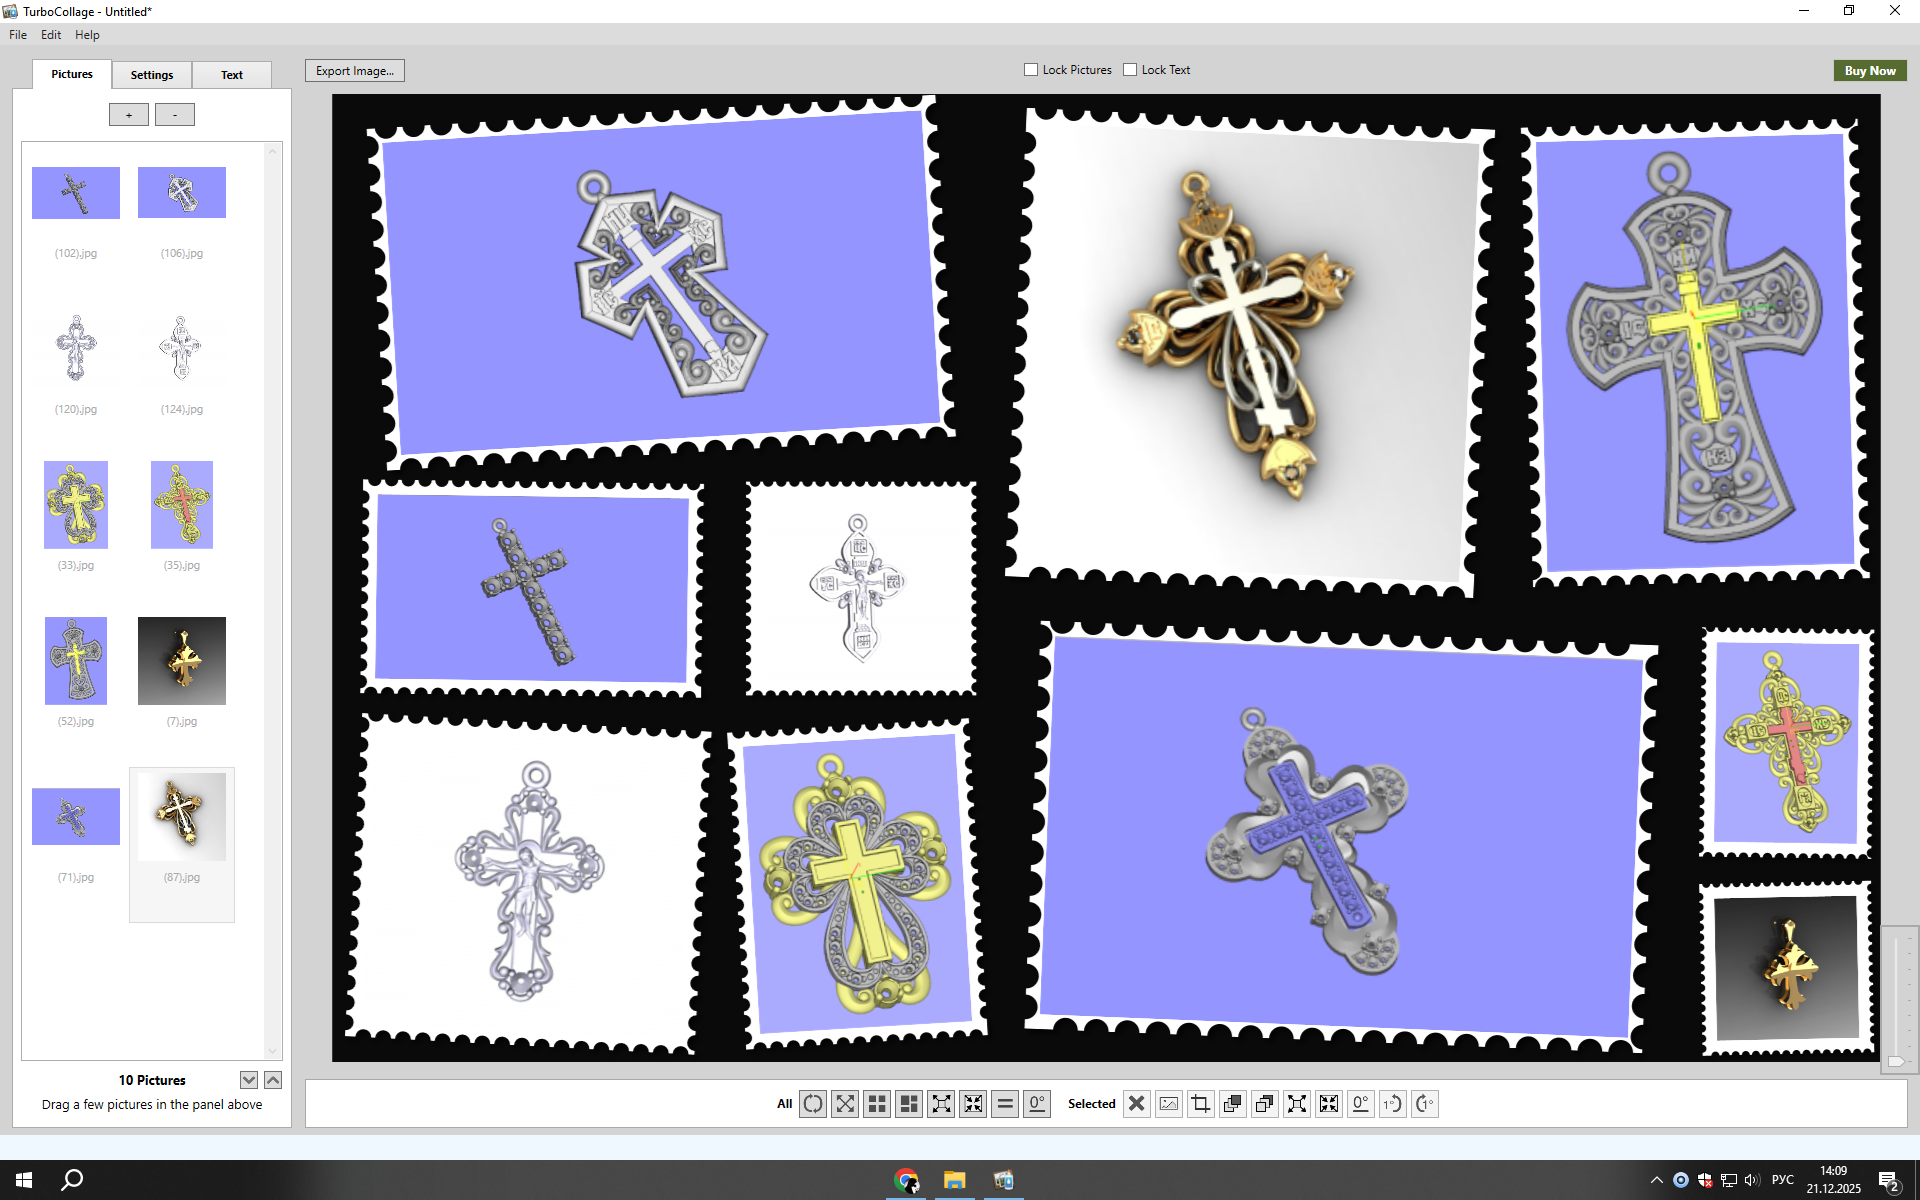Click the Buy Now button
1920x1200 pixels.
point(1869,71)
